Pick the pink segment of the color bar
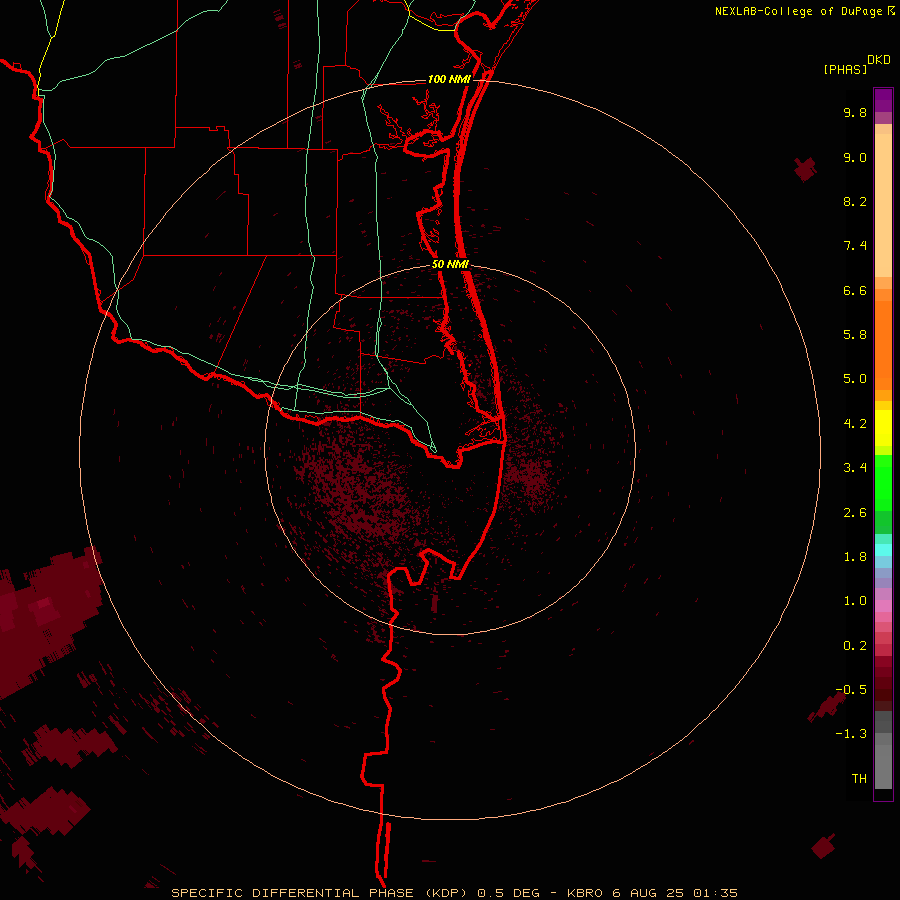The width and height of the screenshot is (900, 900). [883, 606]
